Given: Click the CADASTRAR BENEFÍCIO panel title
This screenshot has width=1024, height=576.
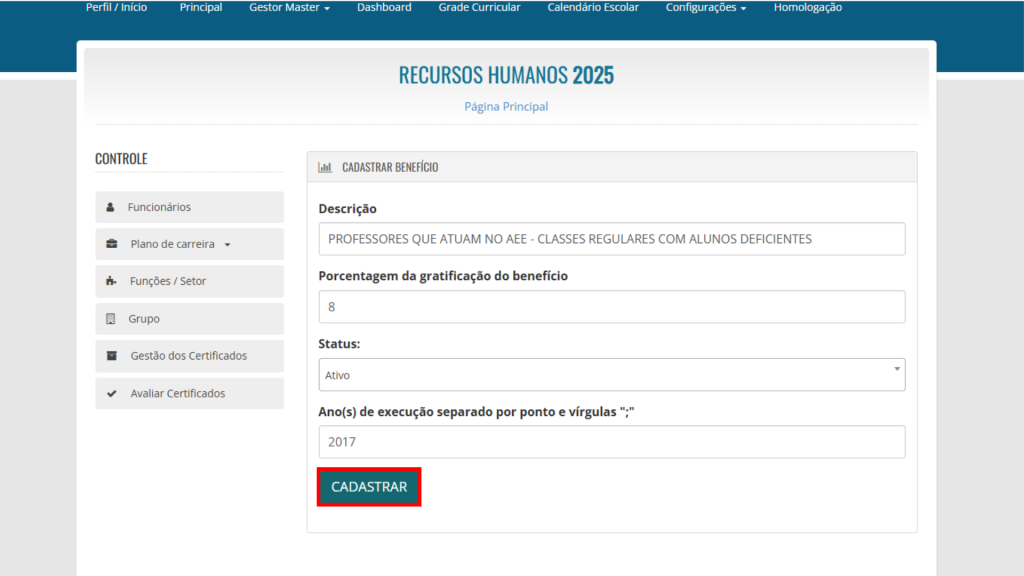Looking at the screenshot, I should tap(390, 167).
